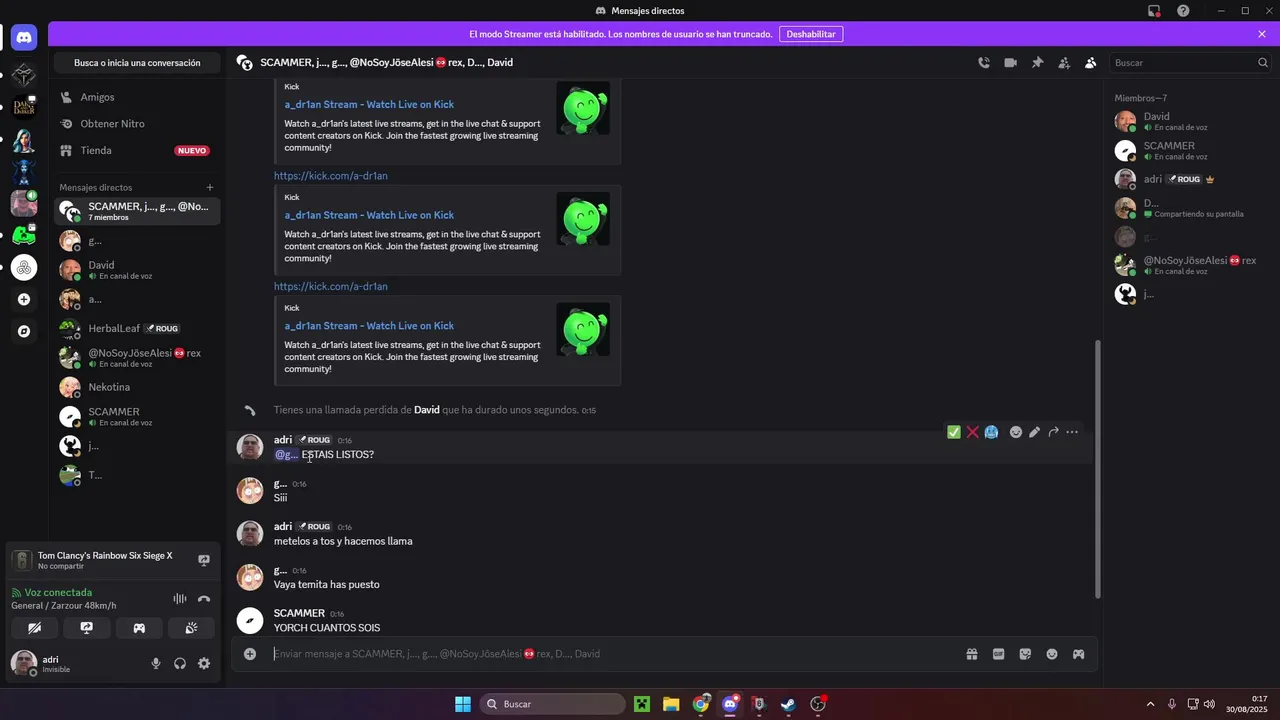Screen dimensions: 1280x720
Task: Click David name in missed call message
Action: (427, 410)
